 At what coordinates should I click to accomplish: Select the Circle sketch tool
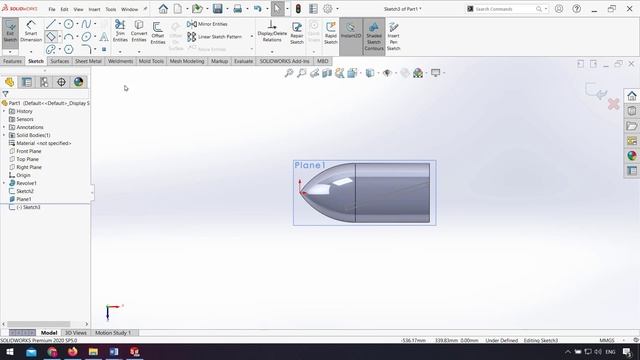coord(69,24)
